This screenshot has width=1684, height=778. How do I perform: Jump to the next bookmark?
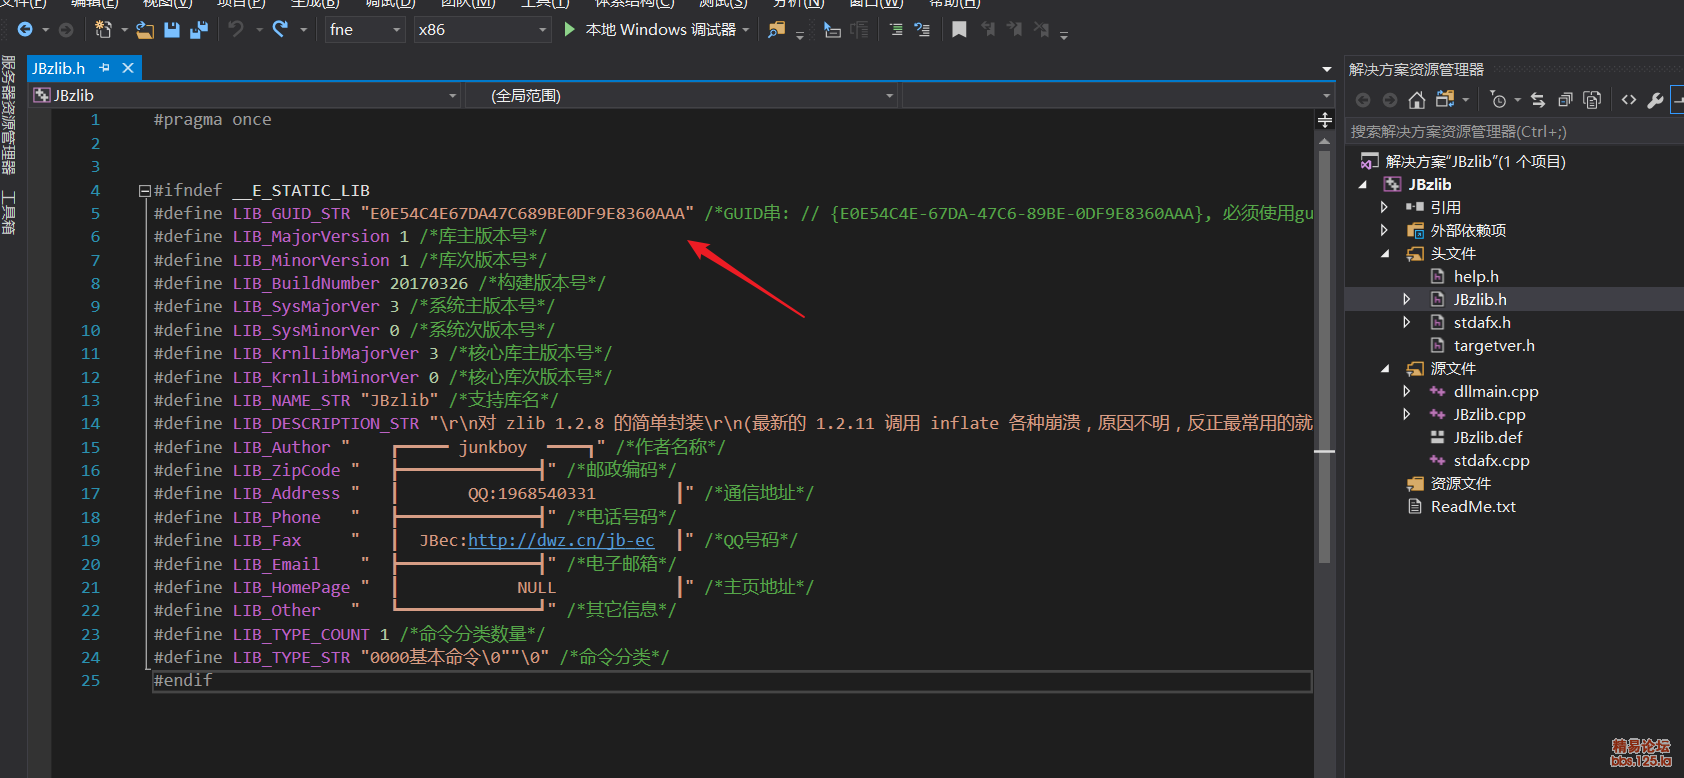[x=1014, y=29]
